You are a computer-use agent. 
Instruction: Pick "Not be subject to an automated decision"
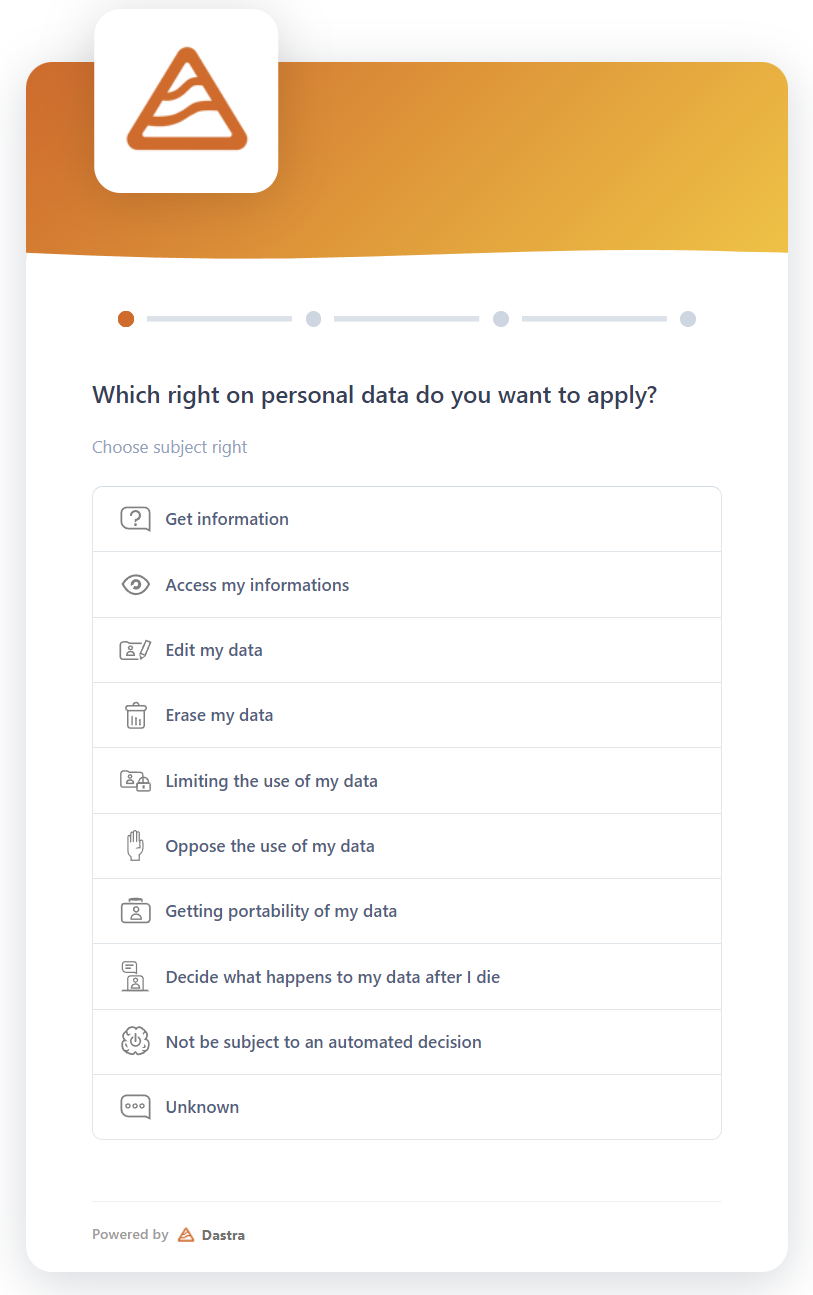(x=323, y=1042)
